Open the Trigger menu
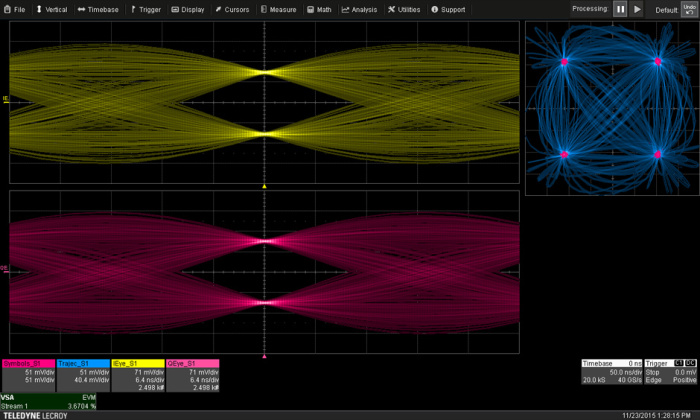Viewport: 700px width, 420px height. (146, 9)
